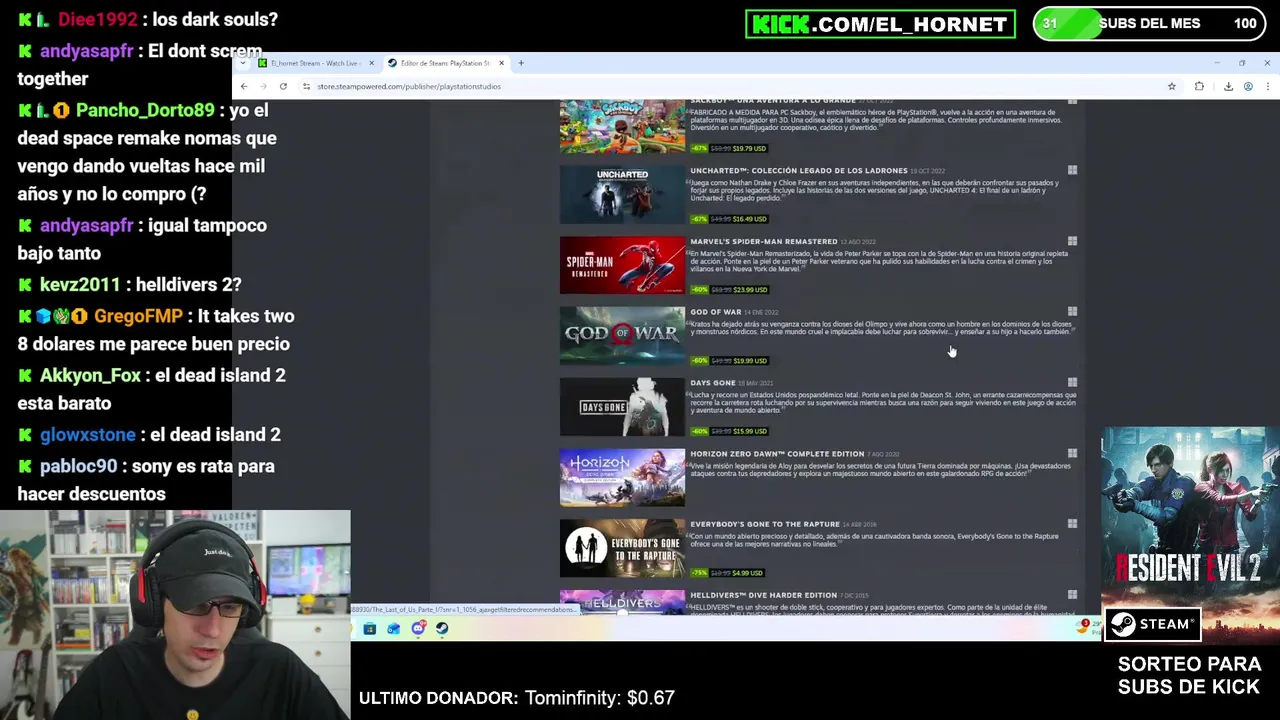Switch to El_hornet Stream Kick tab
The width and height of the screenshot is (1280, 720).
tap(316, 63)
